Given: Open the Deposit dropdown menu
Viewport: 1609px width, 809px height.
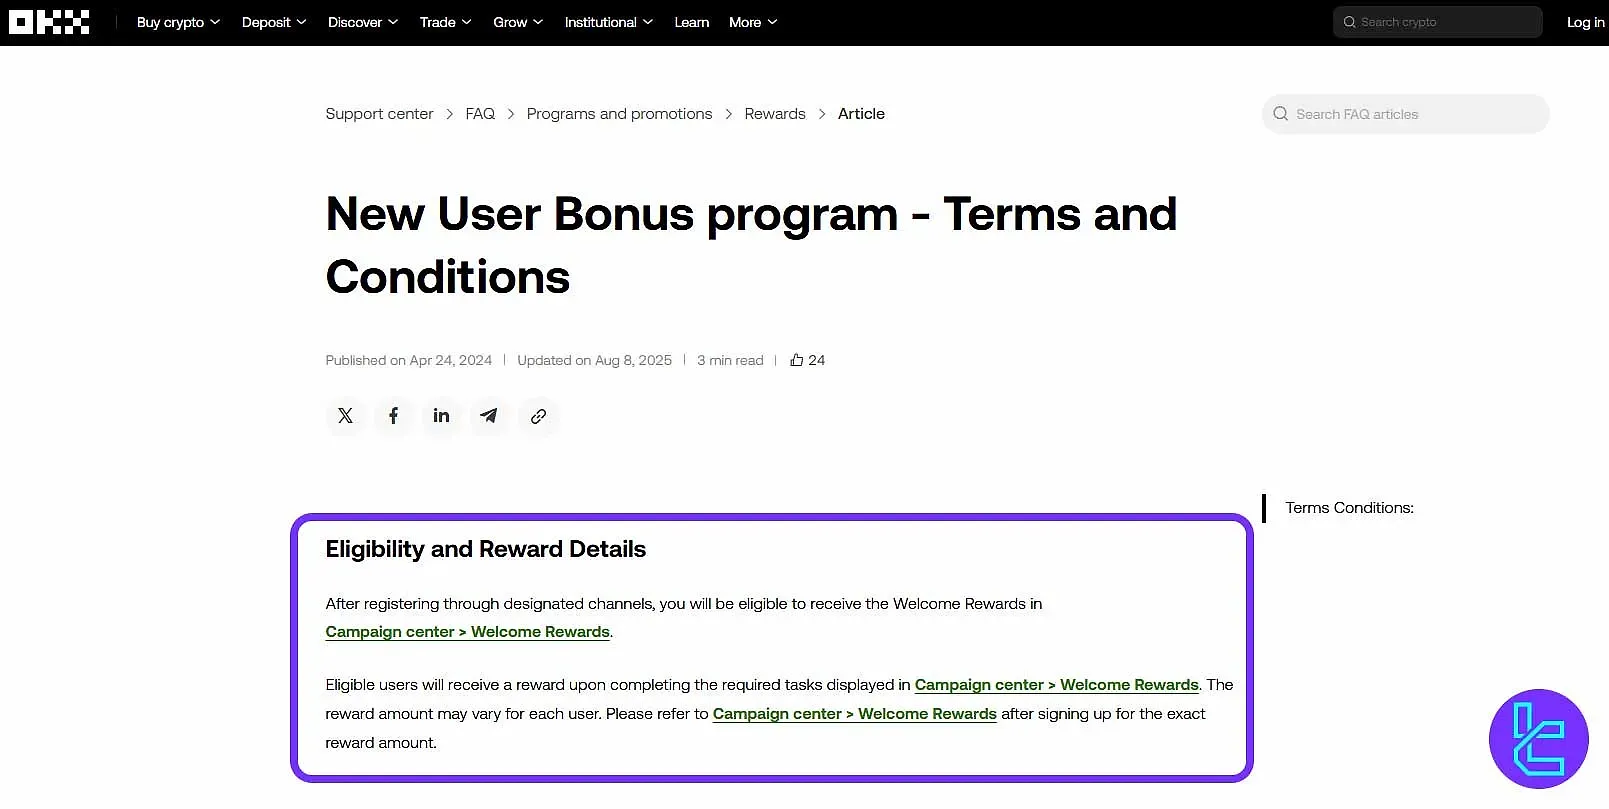Looking at the screenshot, I should 273,22.
